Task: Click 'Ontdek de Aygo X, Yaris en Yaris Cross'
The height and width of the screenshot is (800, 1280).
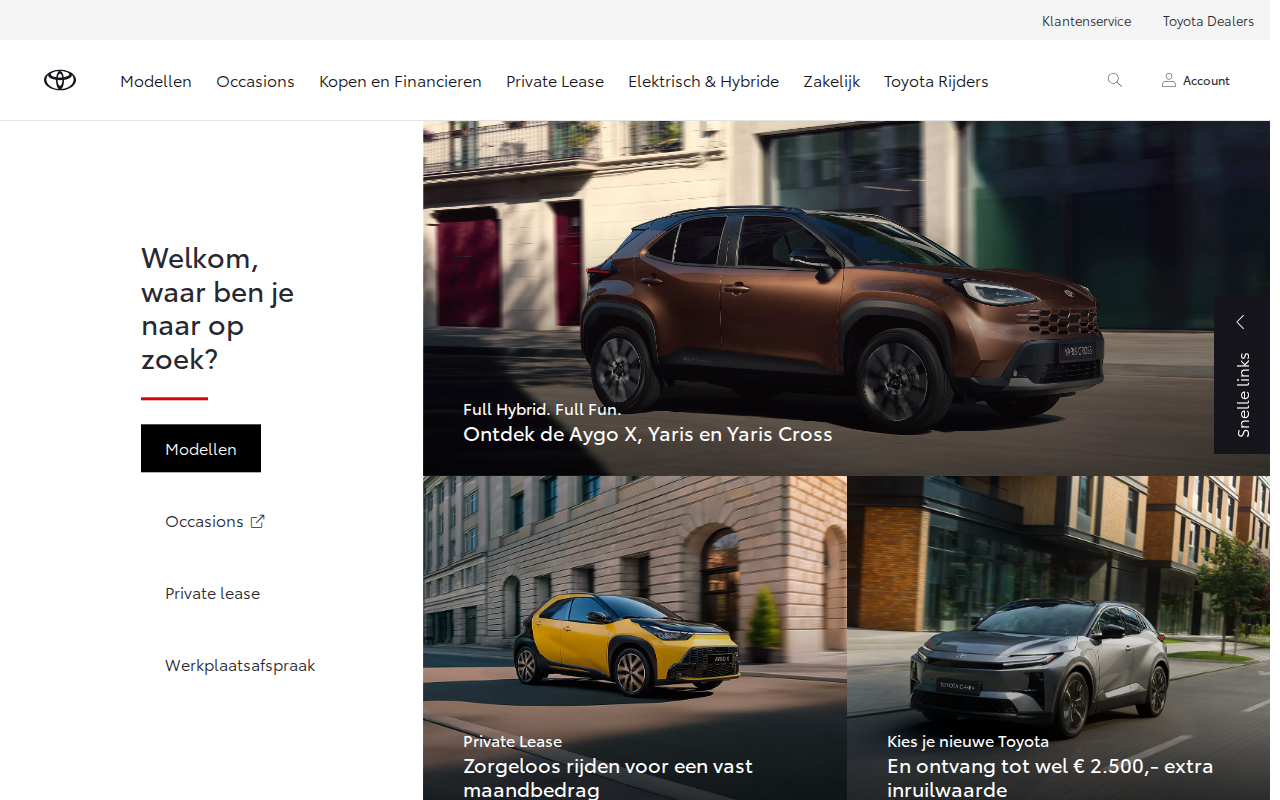Action: [647, 434]
